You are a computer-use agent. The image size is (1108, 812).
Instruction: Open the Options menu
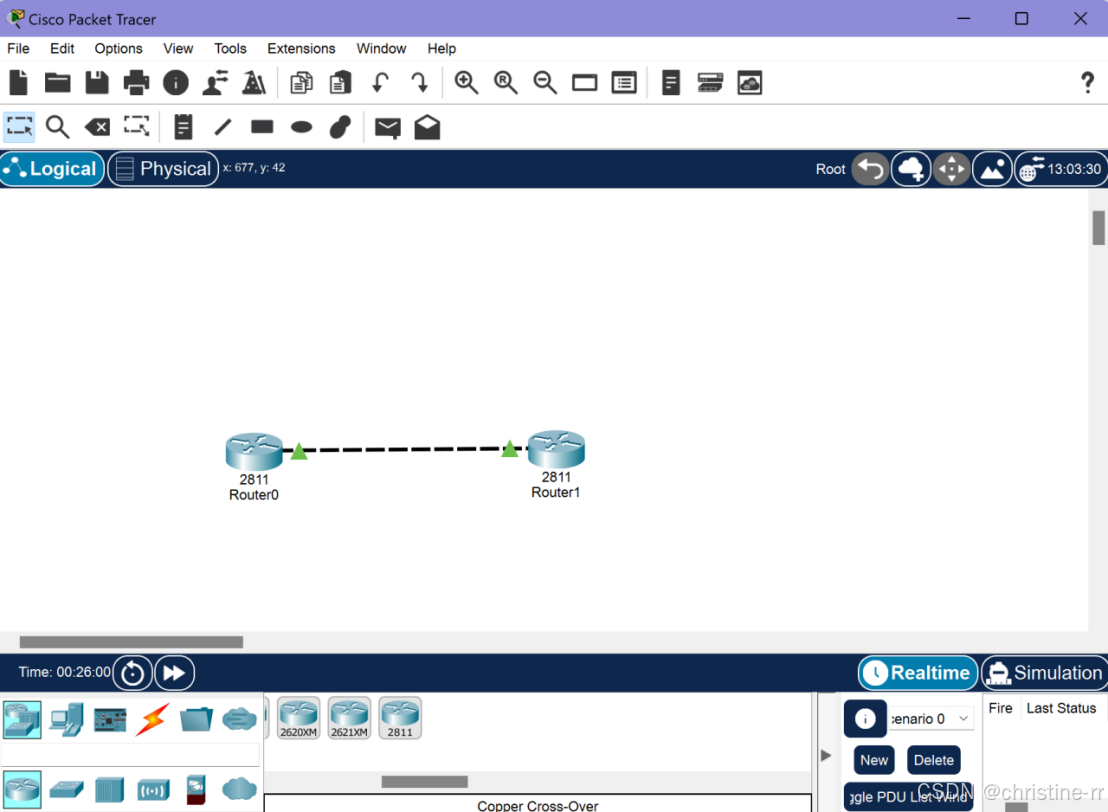(119, 49)
